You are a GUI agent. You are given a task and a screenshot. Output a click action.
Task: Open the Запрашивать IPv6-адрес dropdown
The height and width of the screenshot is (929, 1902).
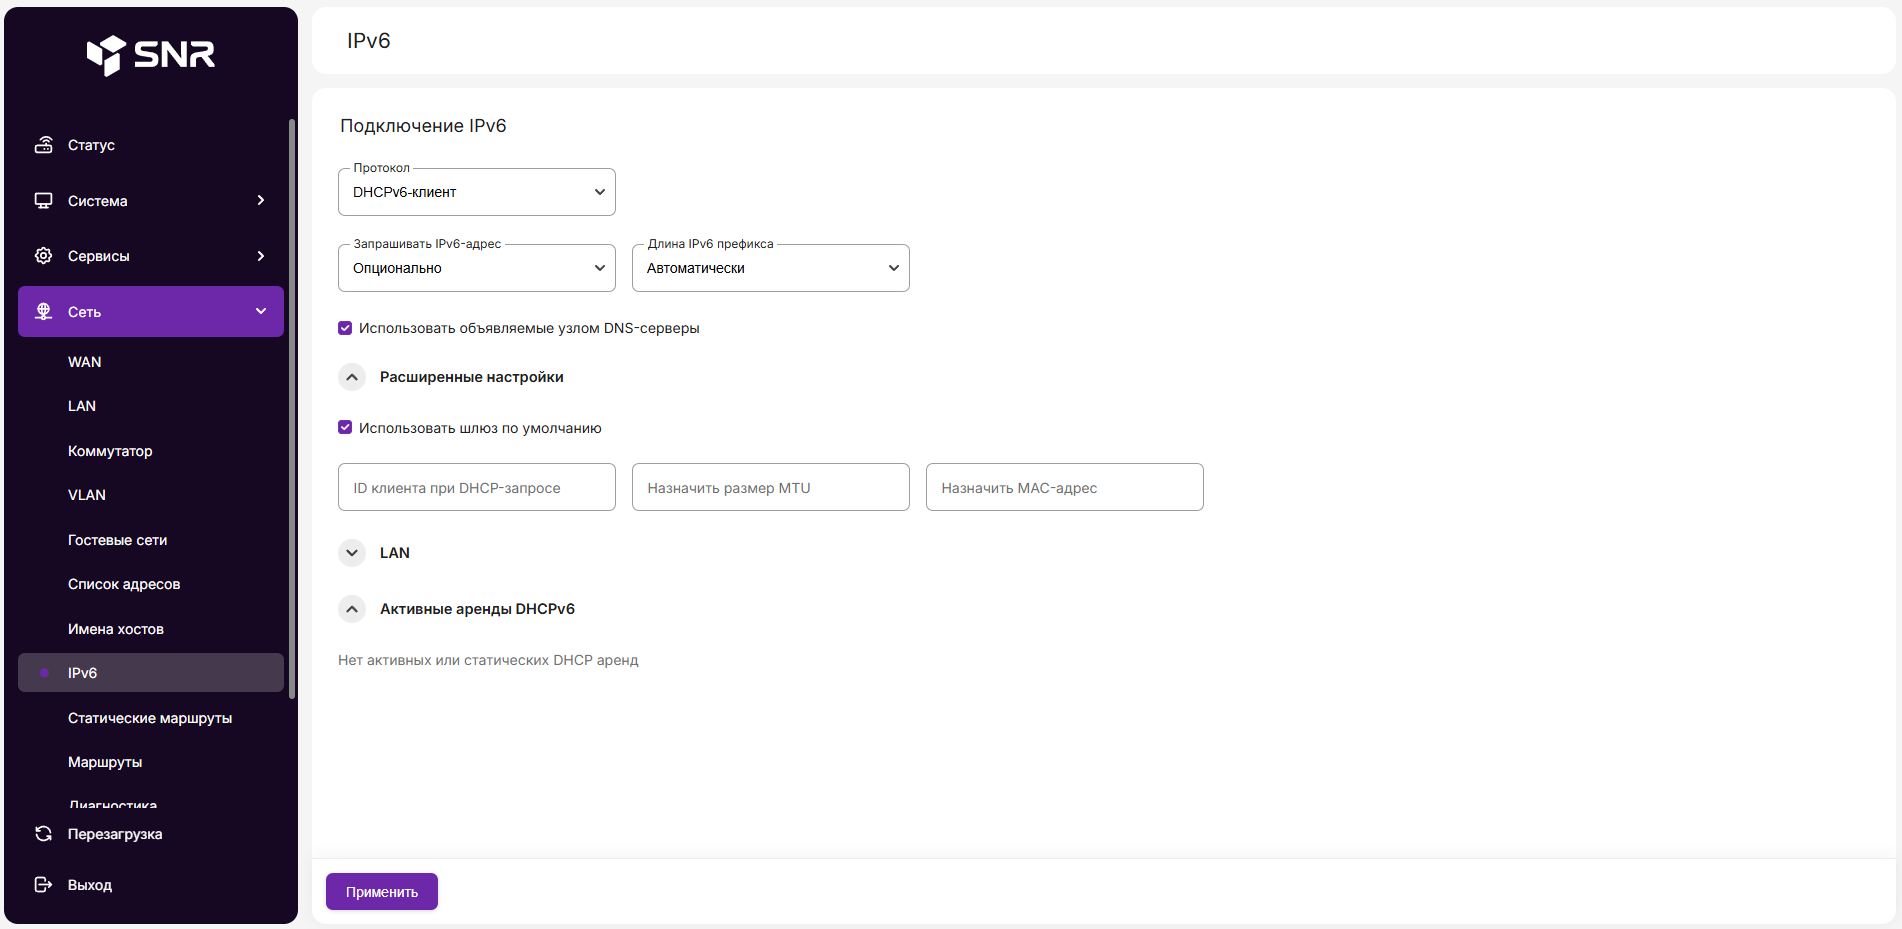tap(476, 268)
